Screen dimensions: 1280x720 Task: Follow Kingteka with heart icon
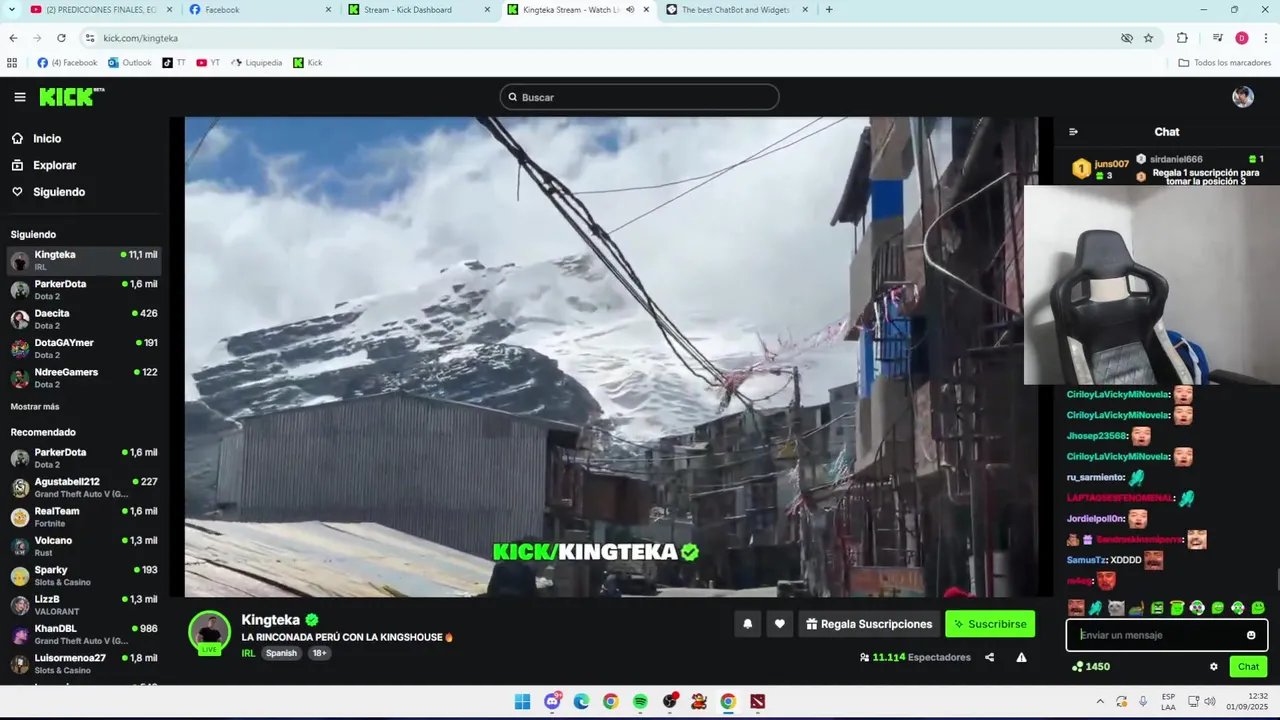click(x=780, y=624)
